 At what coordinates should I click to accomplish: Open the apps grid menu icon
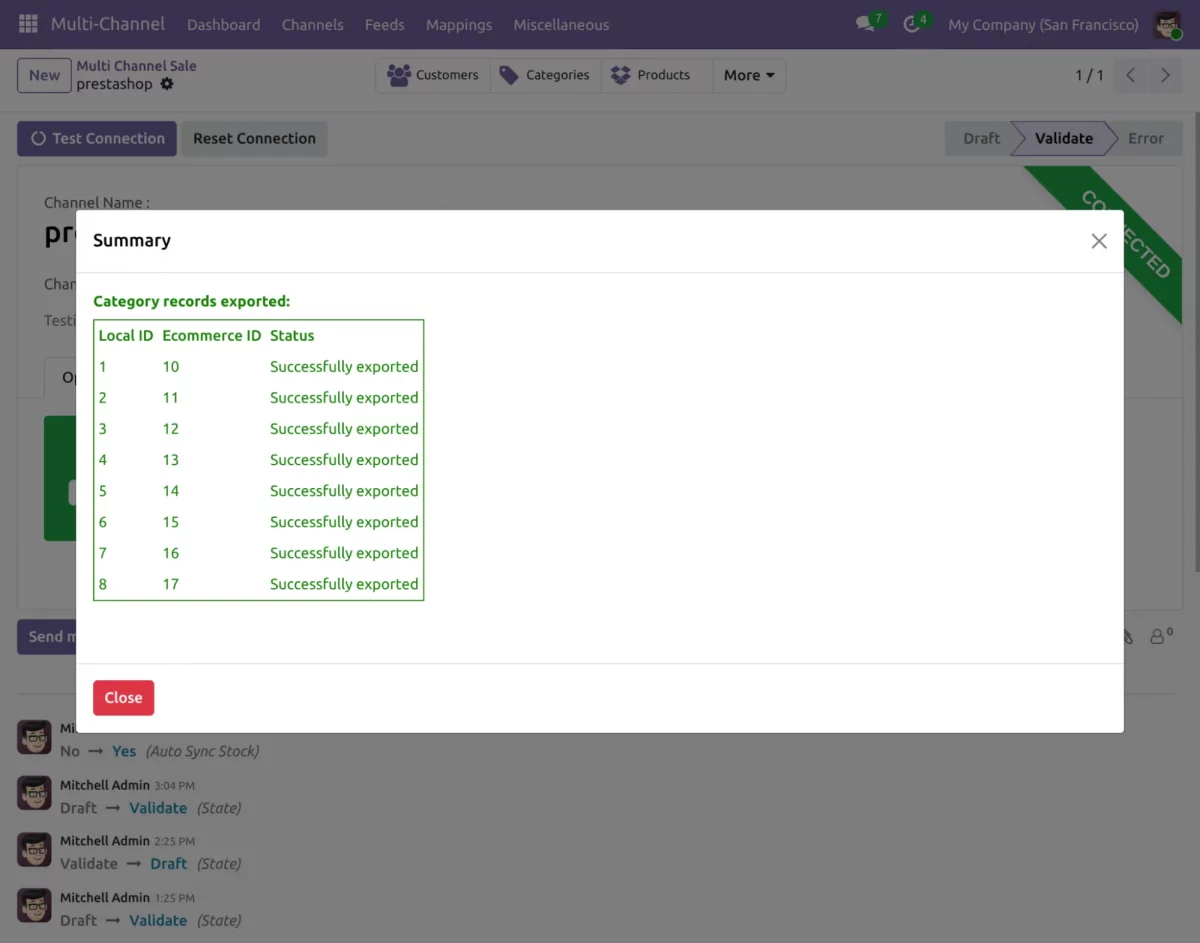tap(28, 24)
